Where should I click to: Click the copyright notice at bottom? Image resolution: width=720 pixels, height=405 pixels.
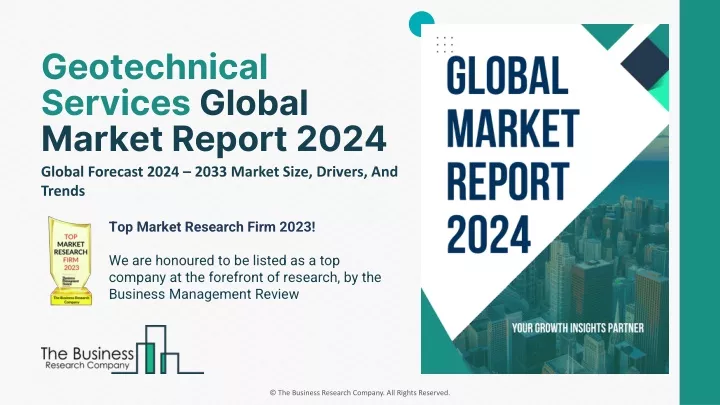click(x=360, y=393)
